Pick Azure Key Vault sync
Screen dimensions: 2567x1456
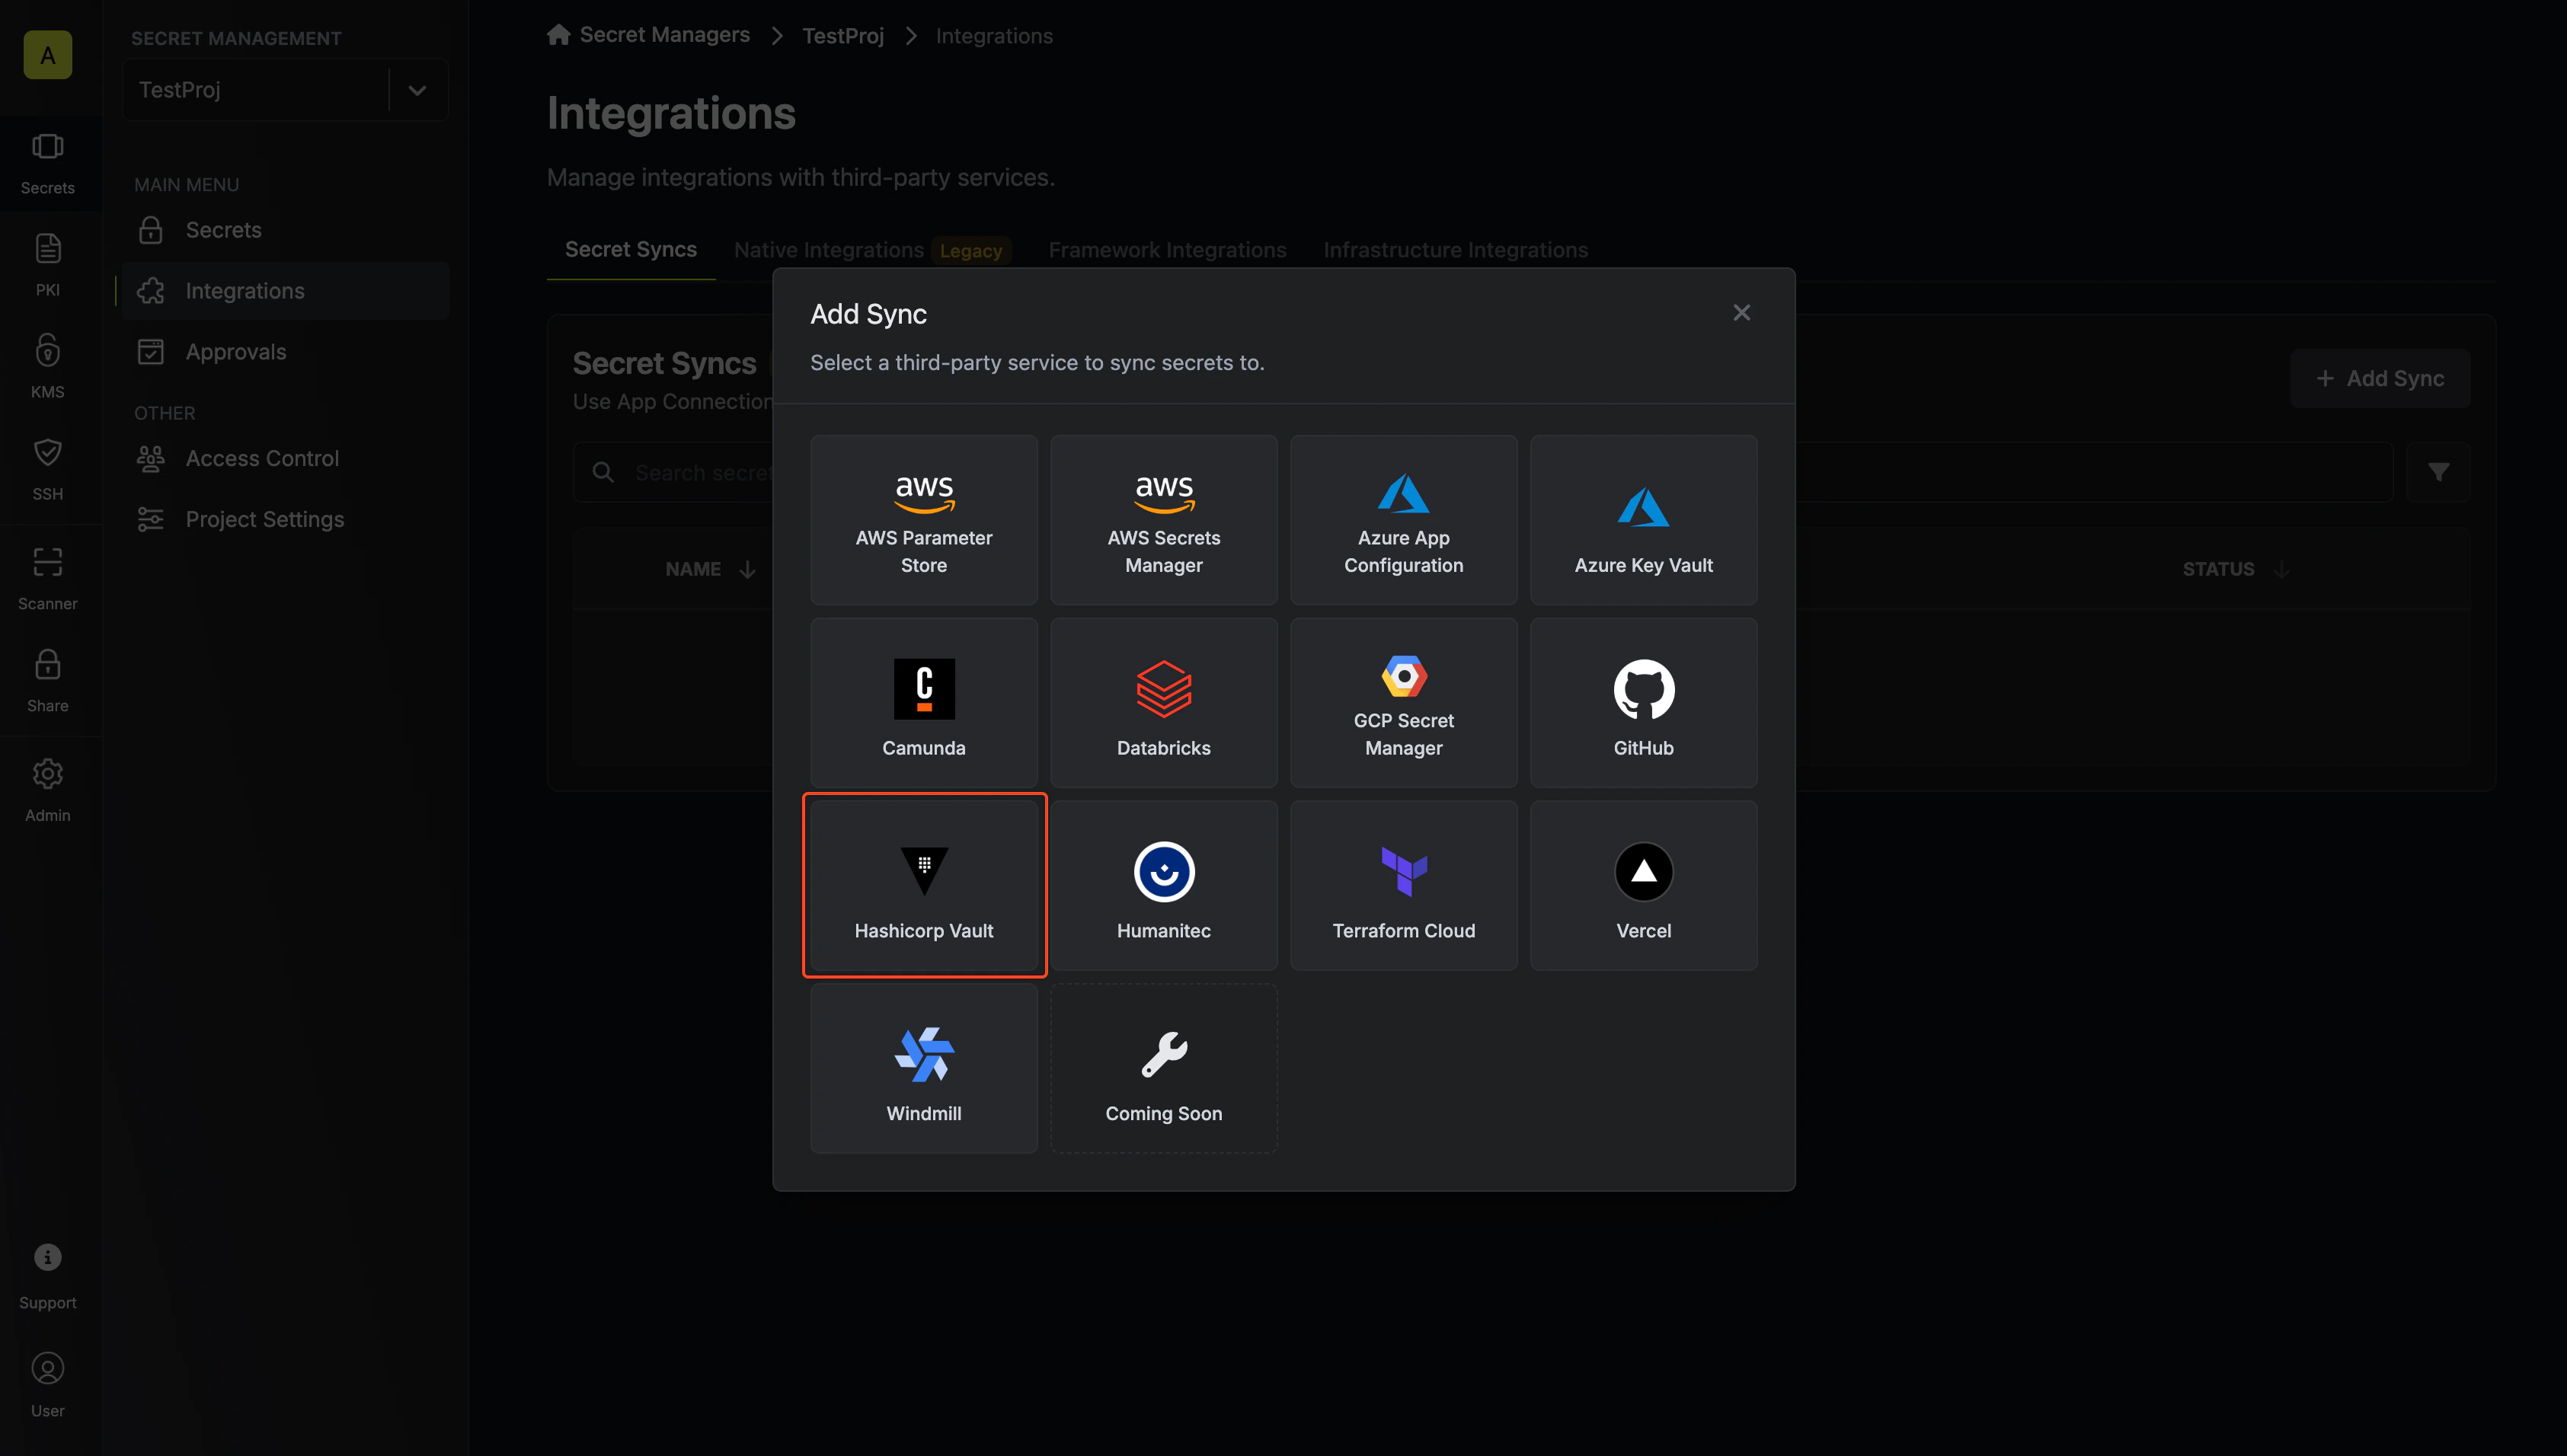pos(1643,520)
